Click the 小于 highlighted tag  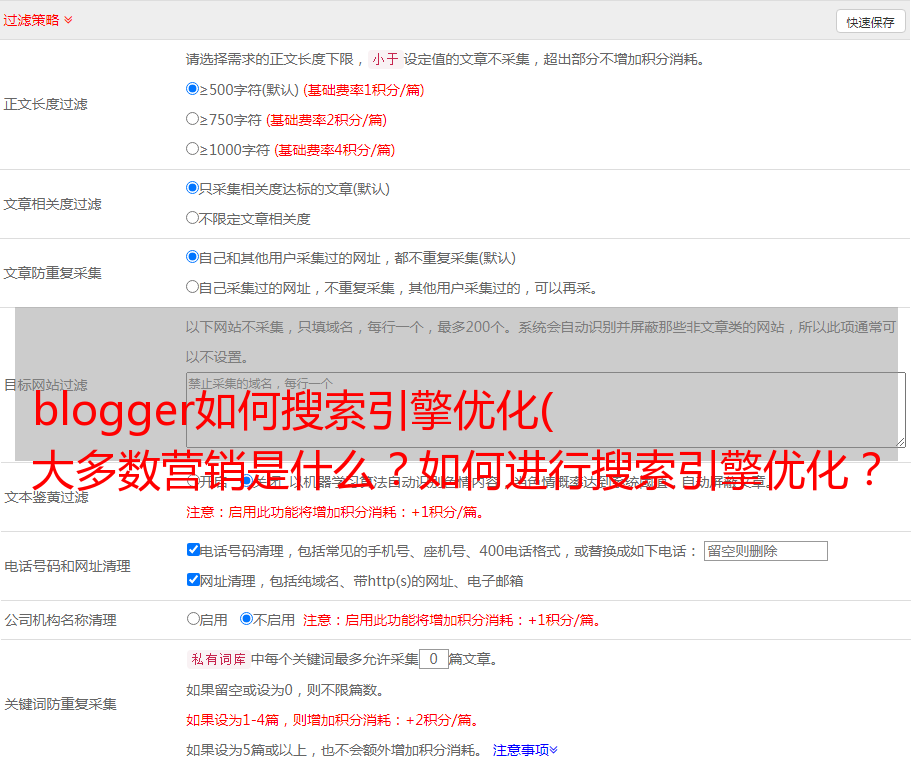click(x=385, y=59)
